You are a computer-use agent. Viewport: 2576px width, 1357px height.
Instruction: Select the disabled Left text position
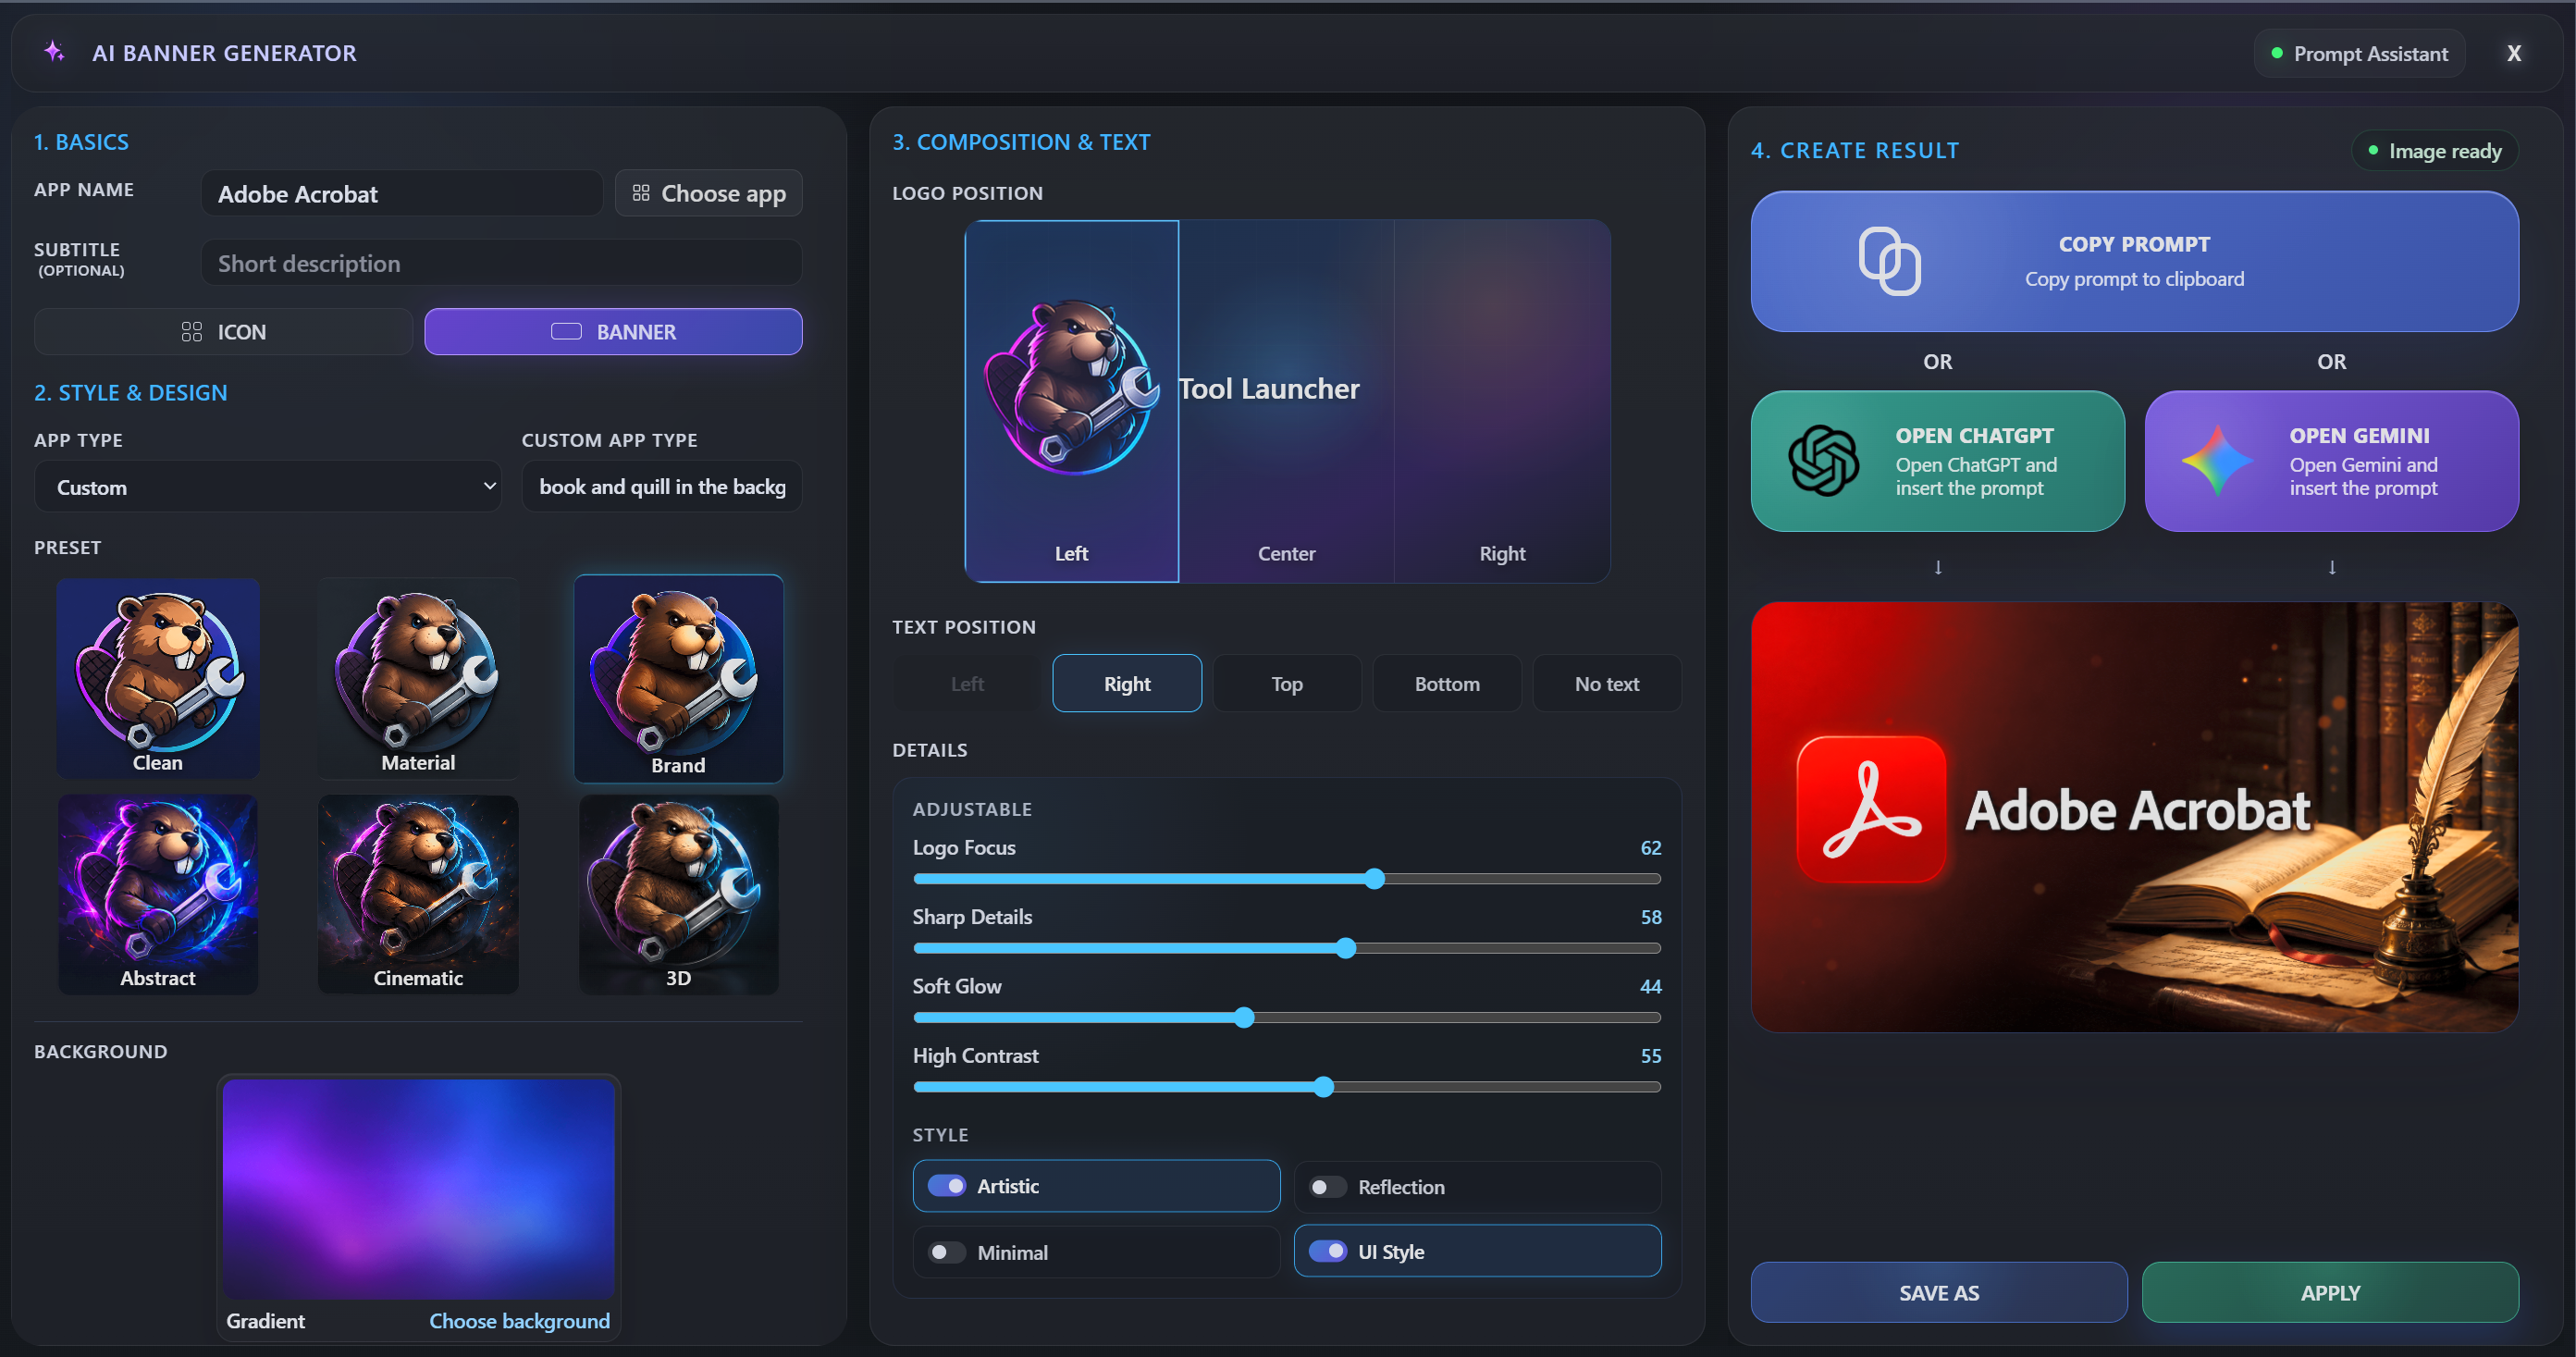(967, 683)
